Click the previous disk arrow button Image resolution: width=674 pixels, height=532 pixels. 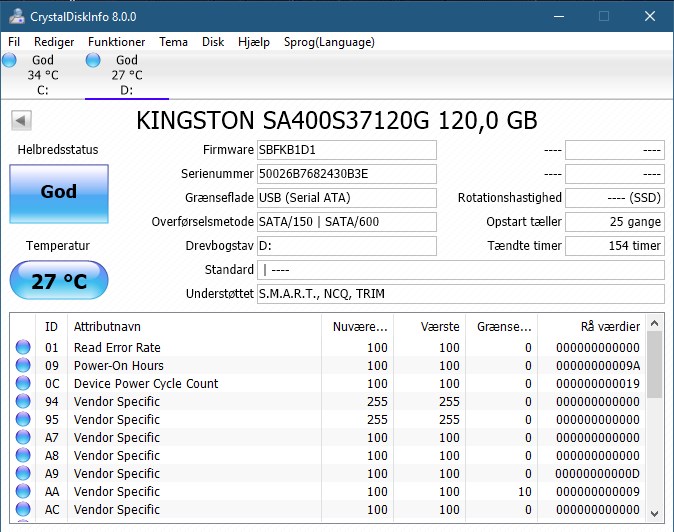coord(21,120)
